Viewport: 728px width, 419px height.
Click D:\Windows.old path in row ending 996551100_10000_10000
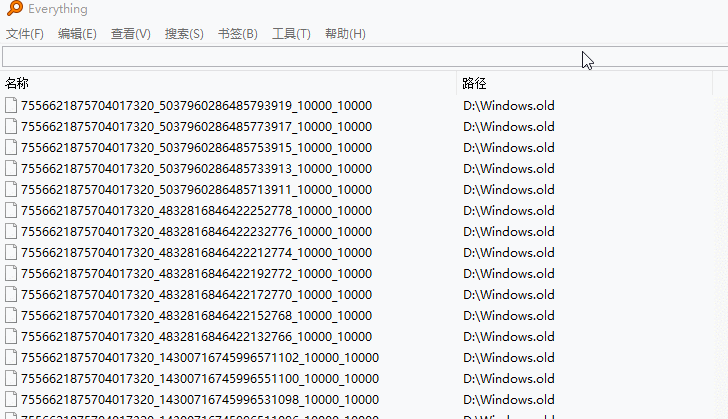pyautogui.click(x=509, y=379)
